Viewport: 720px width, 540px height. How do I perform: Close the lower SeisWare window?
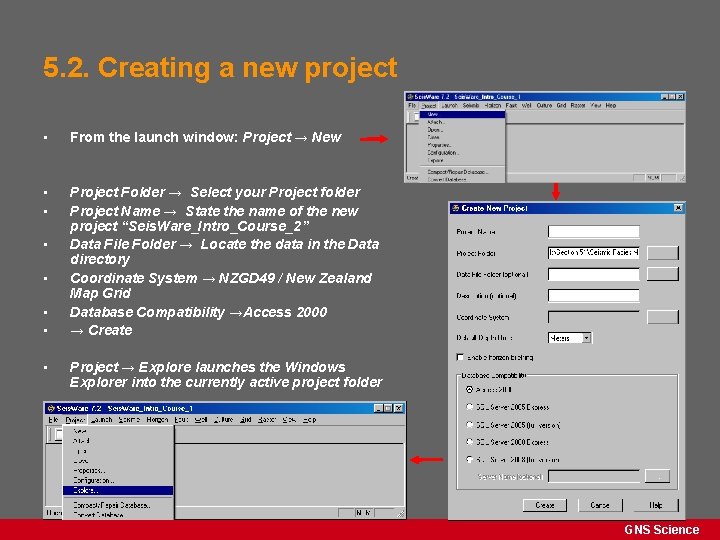(x=399, y=408)
